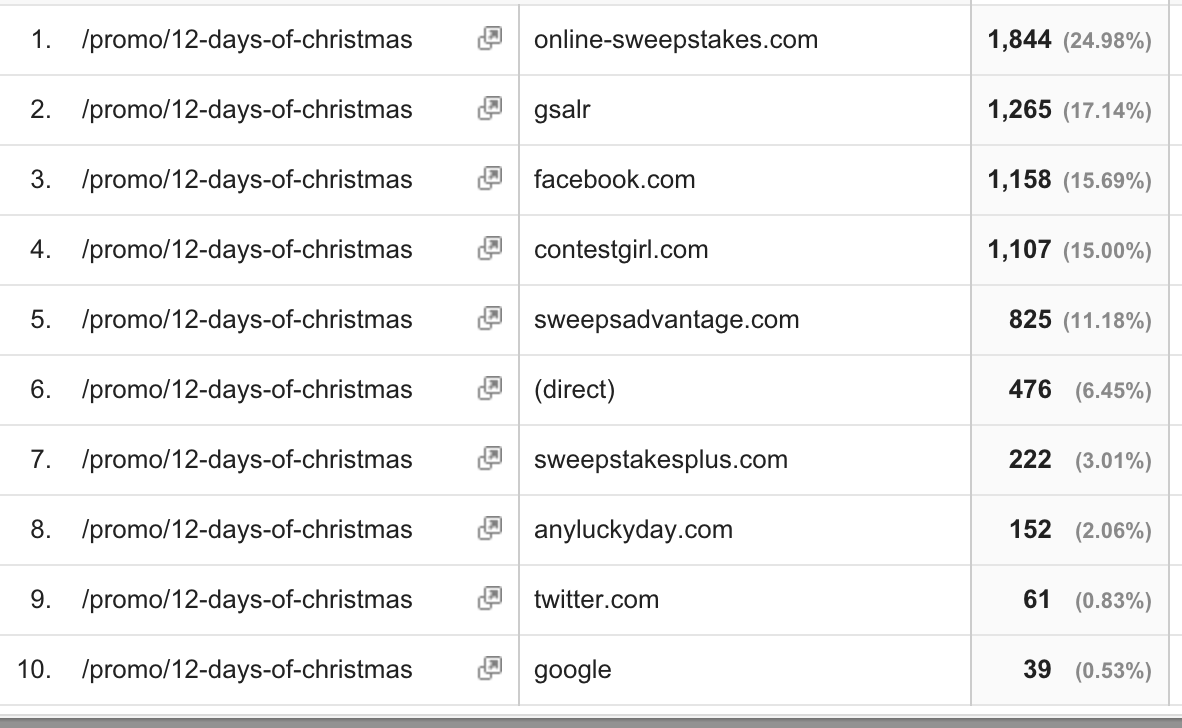Open external link icon in row 1

tap(489, 39)
